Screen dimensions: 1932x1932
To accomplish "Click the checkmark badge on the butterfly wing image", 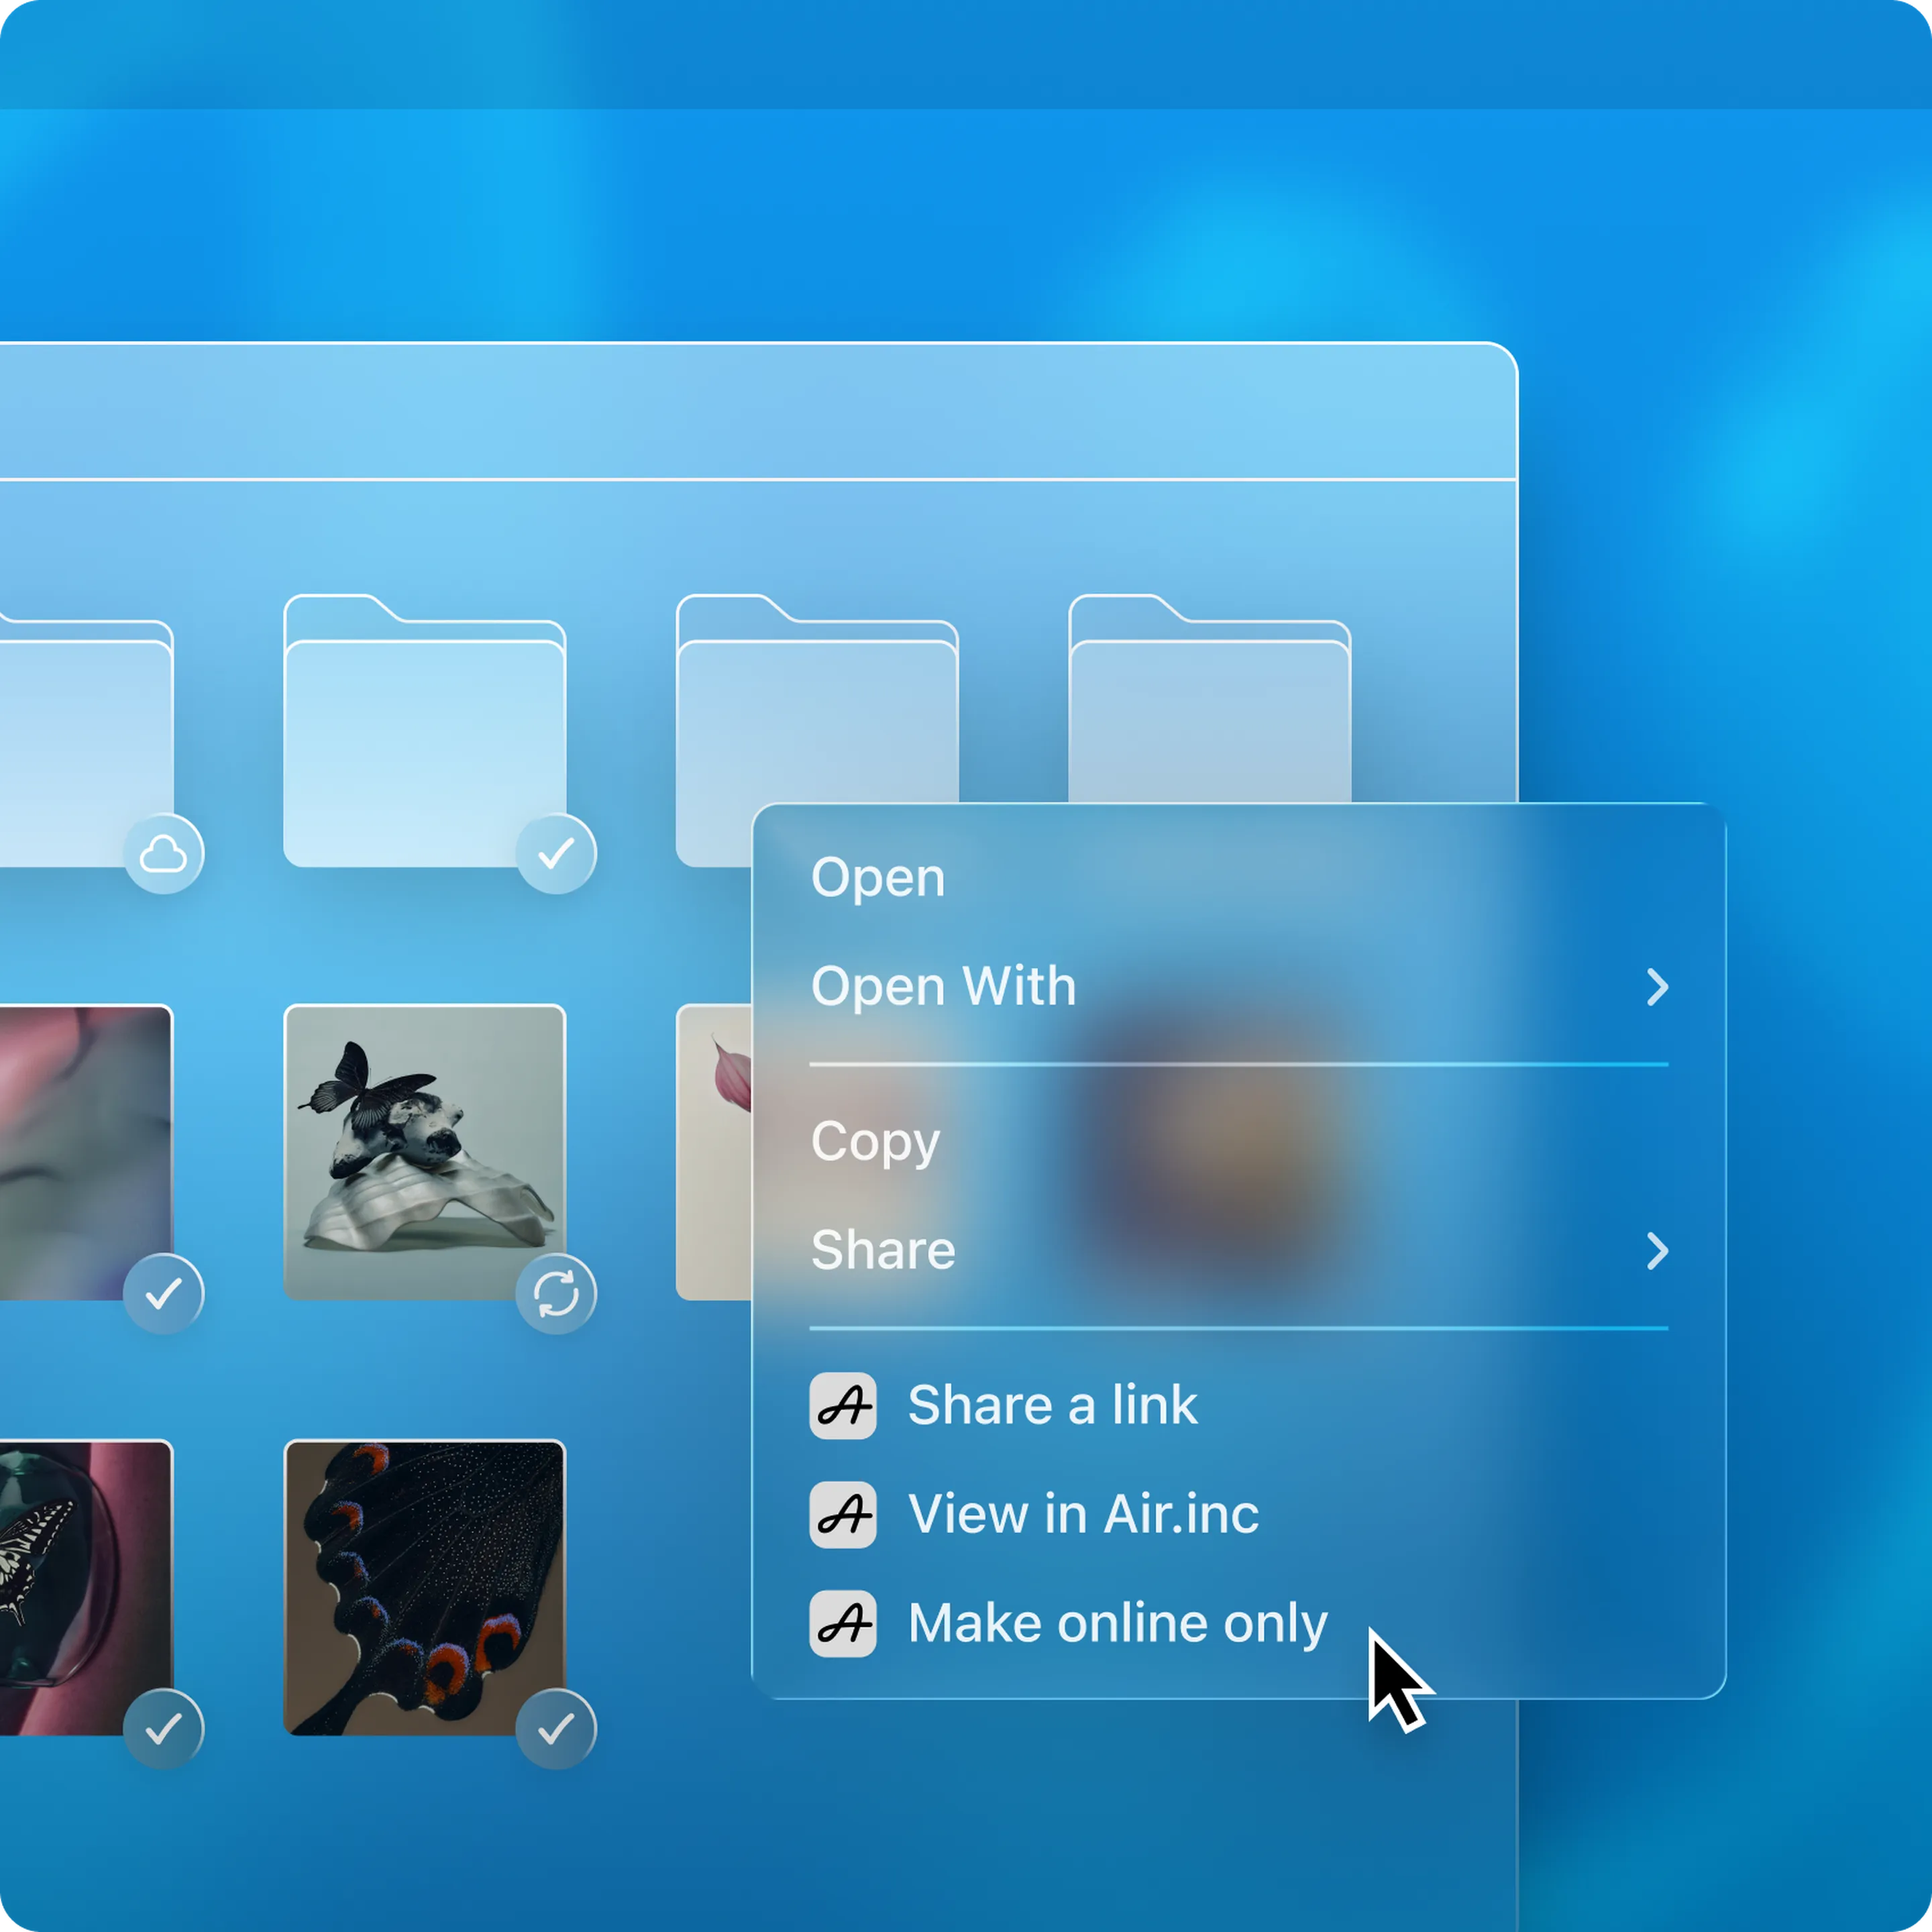I will click(x=556, y=1729).
